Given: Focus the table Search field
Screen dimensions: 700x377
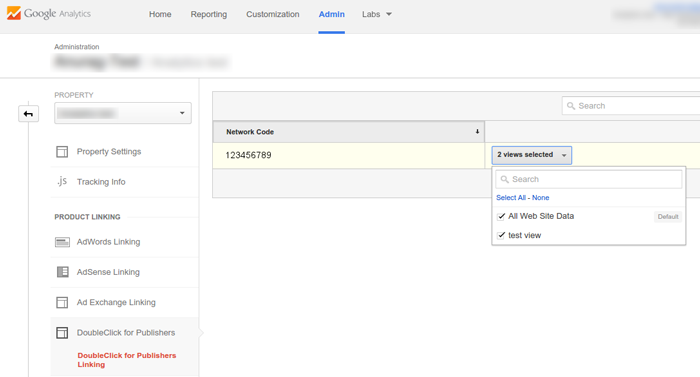Looking at the screenshot, I should pyautogui.click(x=631, y=106).
